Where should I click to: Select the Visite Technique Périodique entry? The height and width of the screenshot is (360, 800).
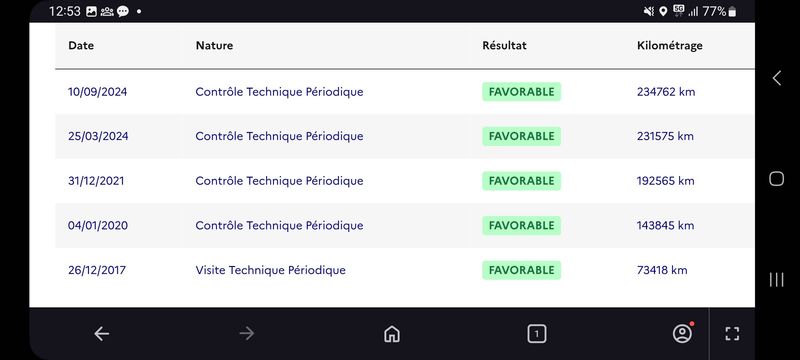tap(270, 270)
